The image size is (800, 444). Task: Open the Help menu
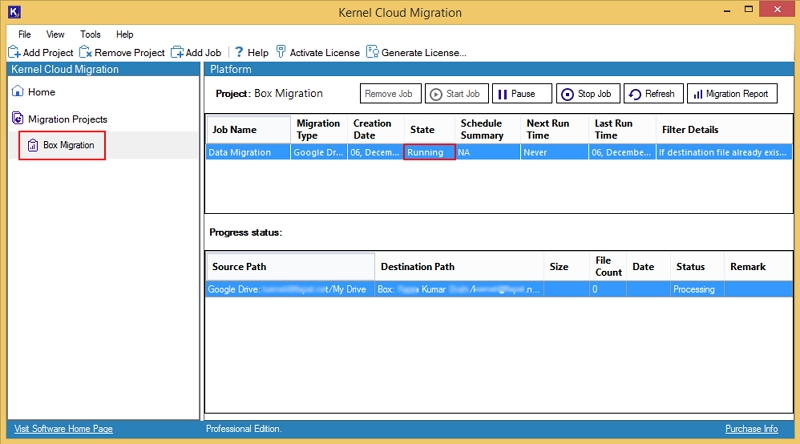[x=124, y=34]
